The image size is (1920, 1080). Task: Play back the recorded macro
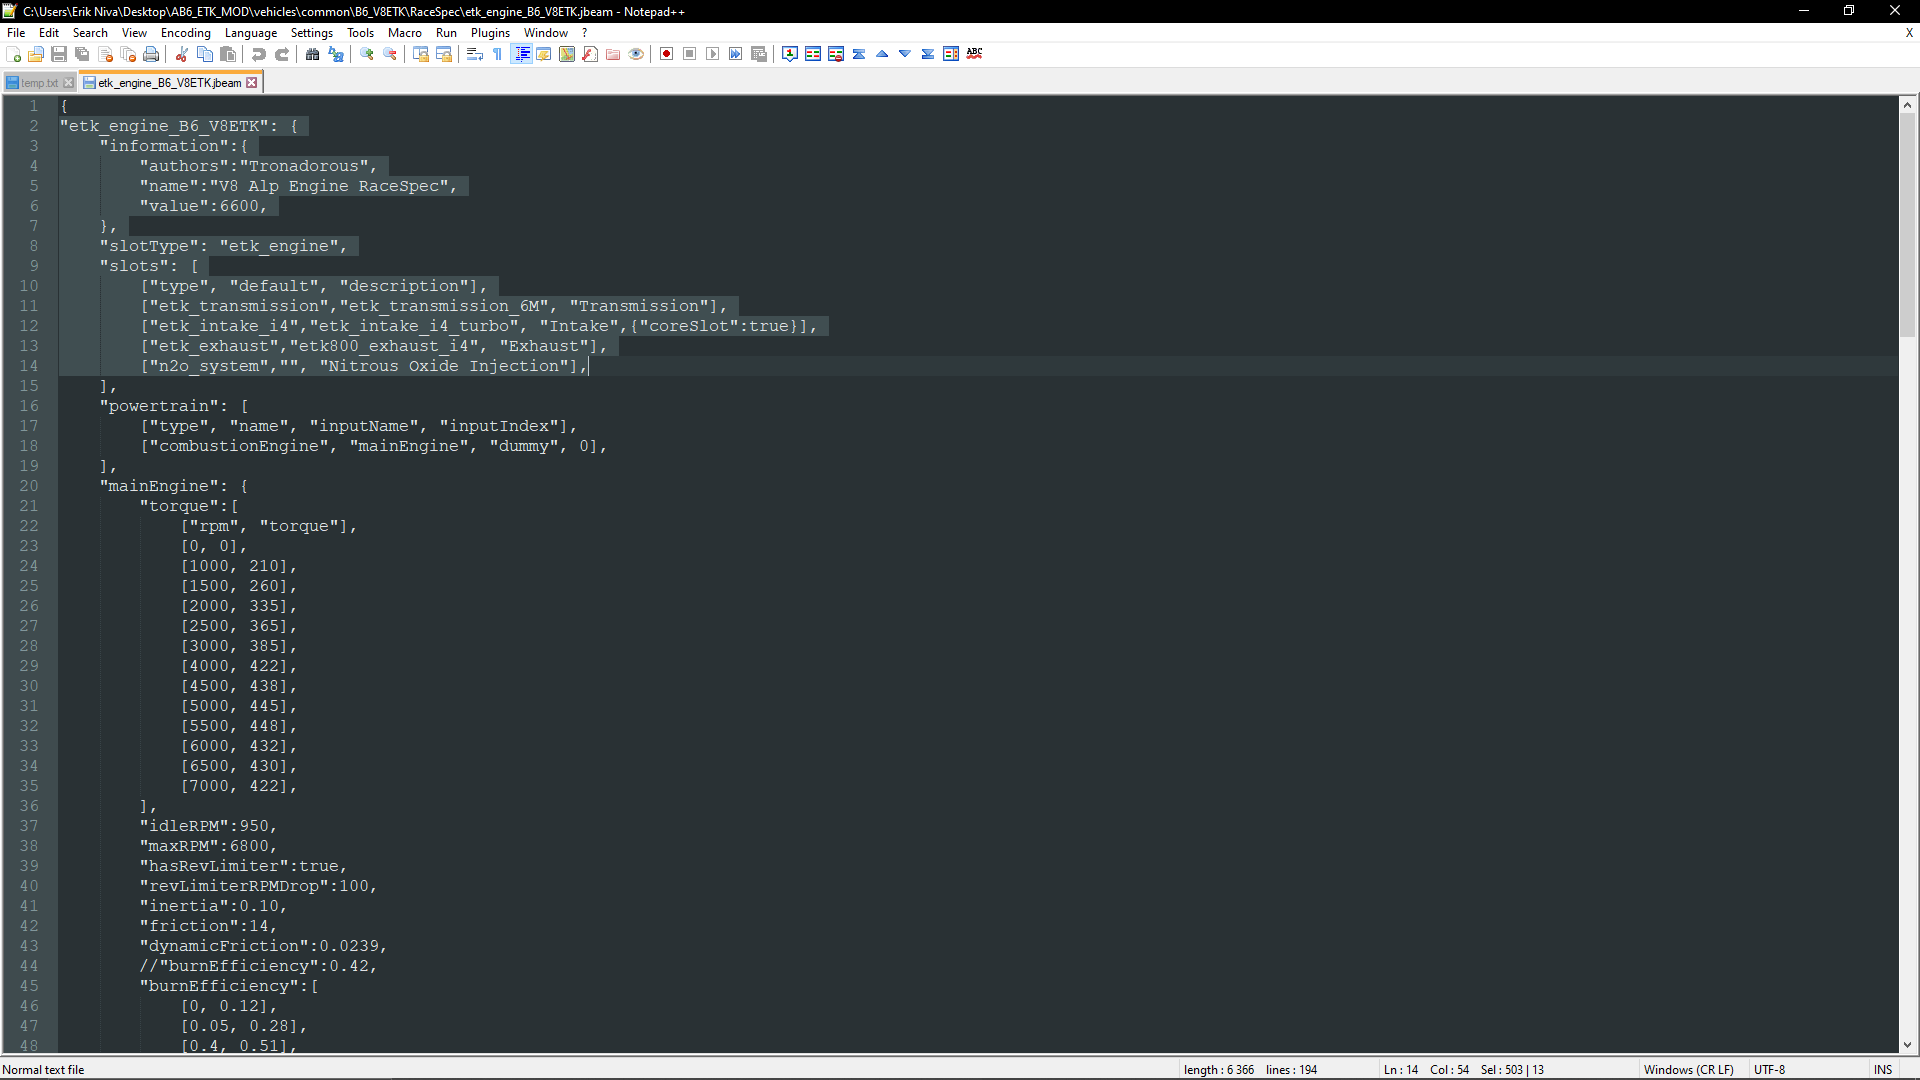(713, 54)
